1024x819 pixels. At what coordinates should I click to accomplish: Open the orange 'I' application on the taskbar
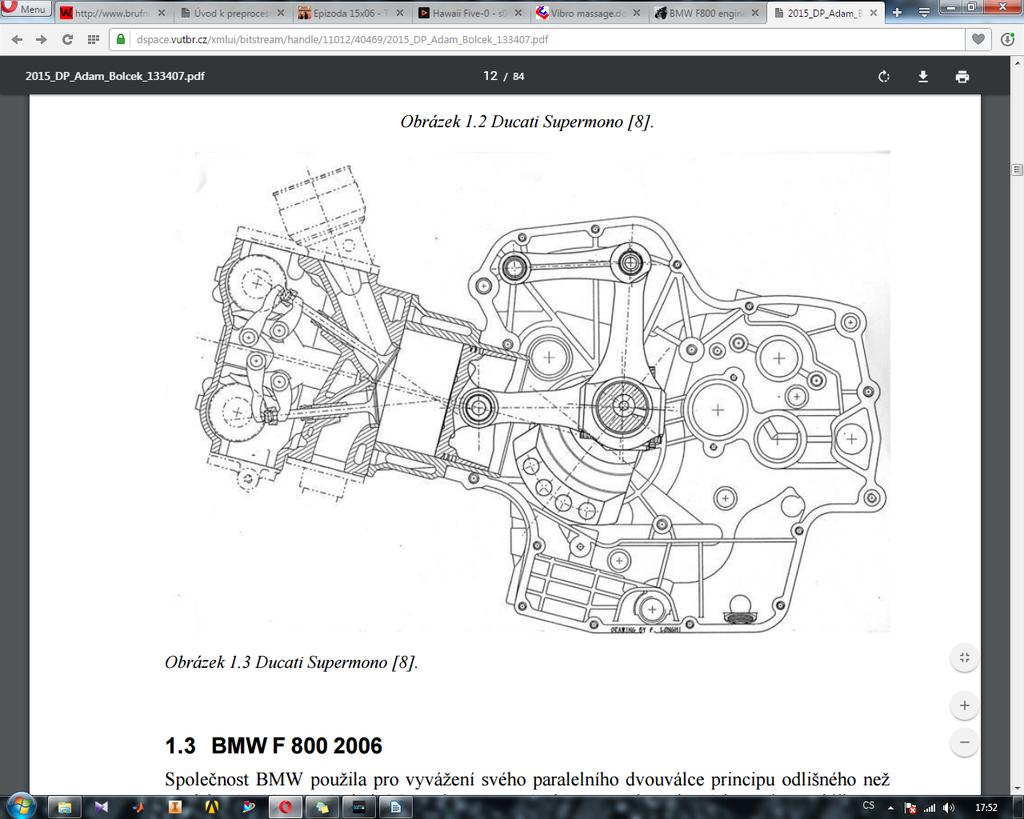tap(174, 807)
